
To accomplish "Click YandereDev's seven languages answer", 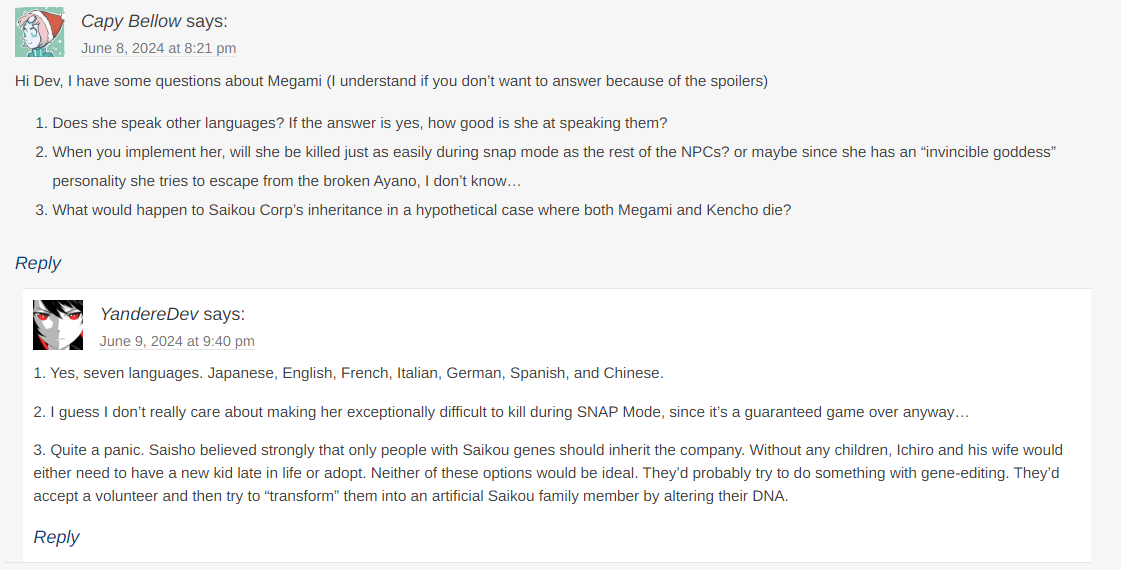I will 348,373.
